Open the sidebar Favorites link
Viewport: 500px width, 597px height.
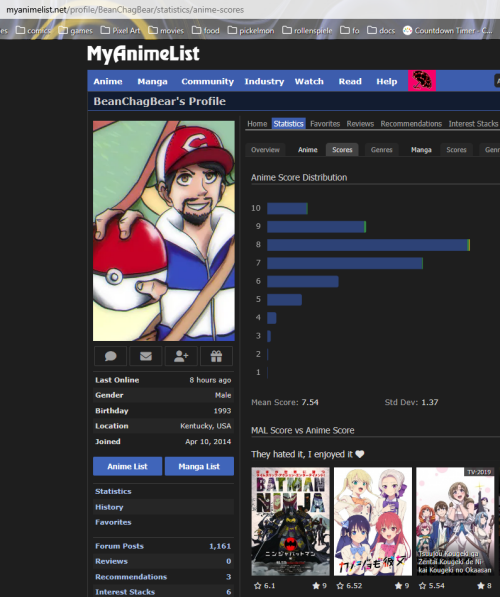(113, 522)
